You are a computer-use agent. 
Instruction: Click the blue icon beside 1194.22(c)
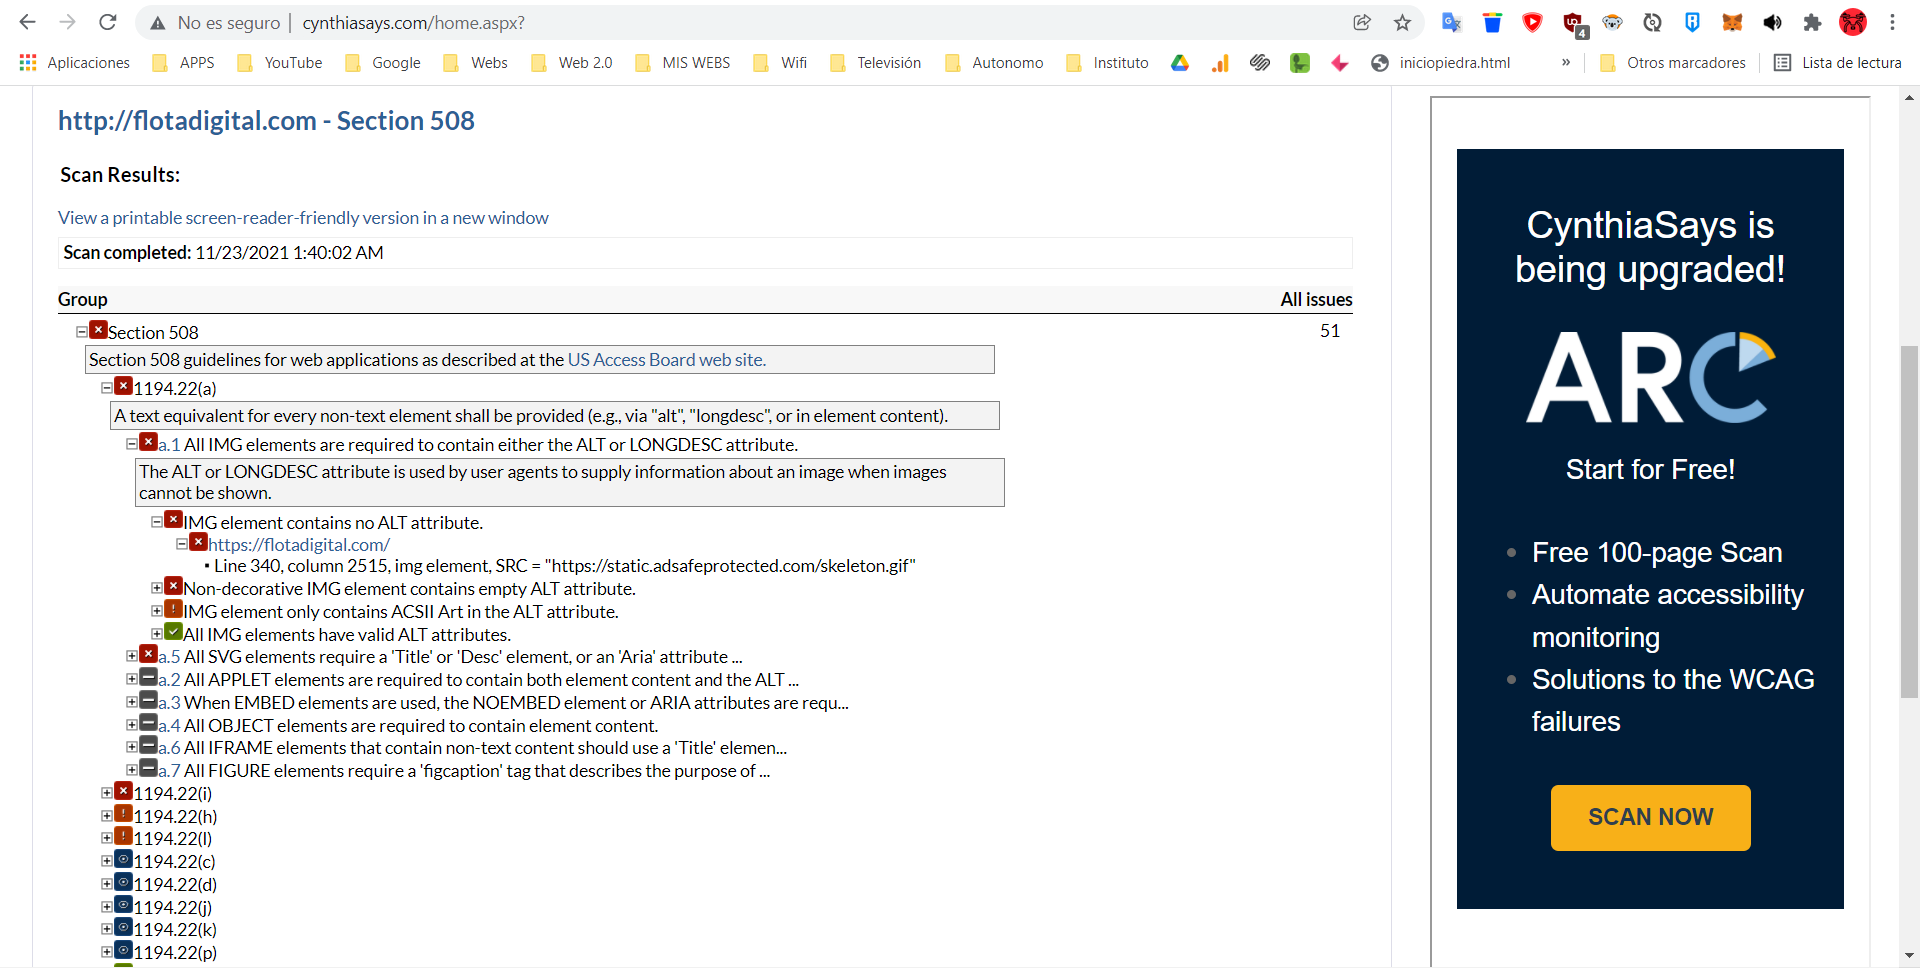[x=123, y=859]
